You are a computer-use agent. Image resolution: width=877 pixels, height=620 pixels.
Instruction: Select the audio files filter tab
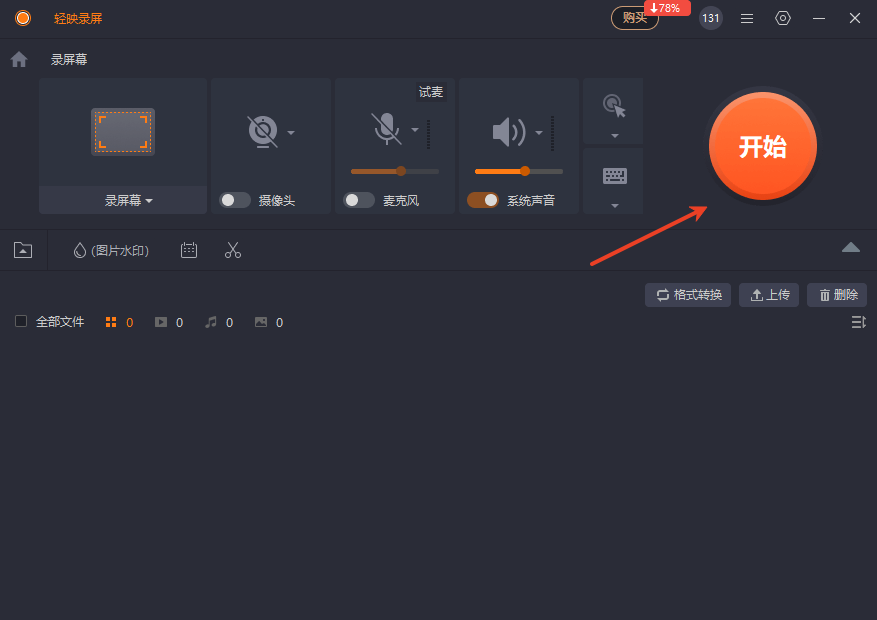(x=219, y=322)
